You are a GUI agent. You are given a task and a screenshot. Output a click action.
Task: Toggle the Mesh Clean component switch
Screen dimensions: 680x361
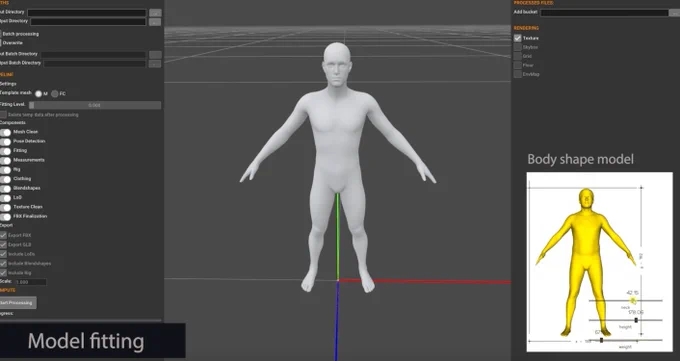point(5,132)
